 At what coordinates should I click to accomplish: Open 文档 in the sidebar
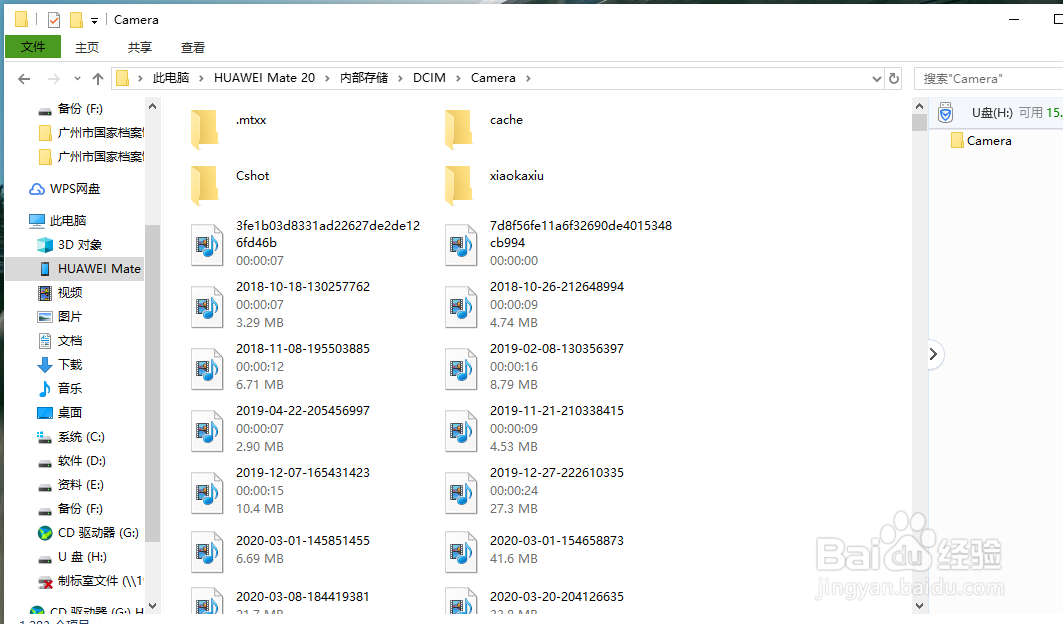coord(60,340)
